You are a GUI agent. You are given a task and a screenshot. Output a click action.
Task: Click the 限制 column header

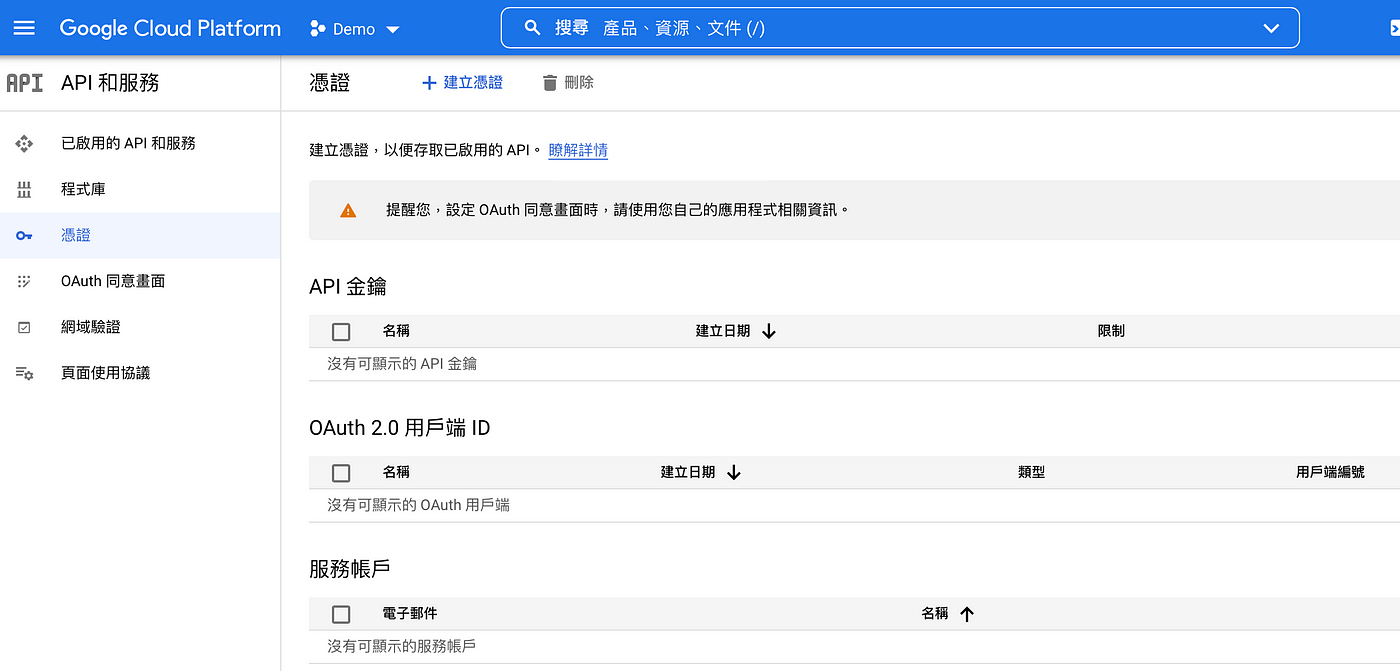coord(1111,331)
